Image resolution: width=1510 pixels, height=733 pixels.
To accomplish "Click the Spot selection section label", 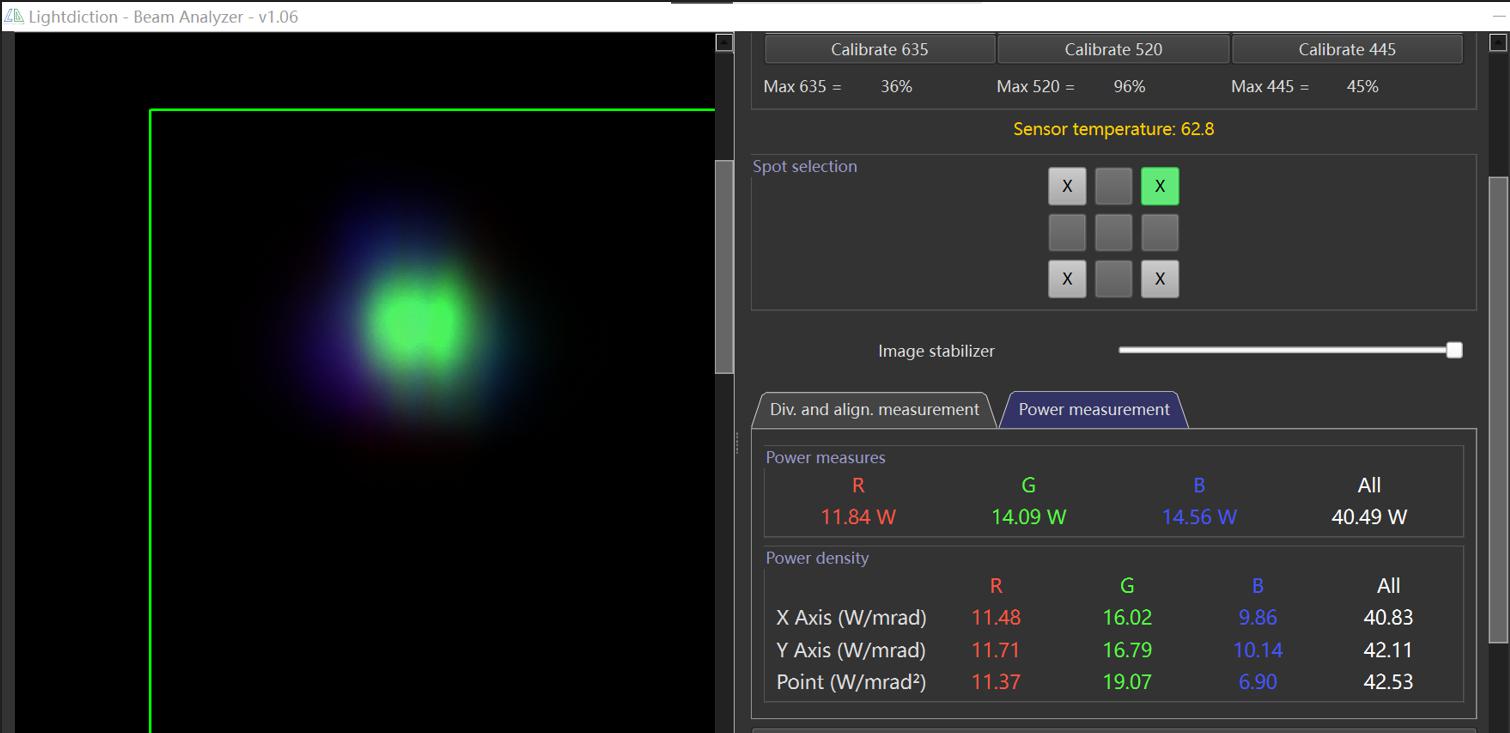I will click(x=805, y=166).
